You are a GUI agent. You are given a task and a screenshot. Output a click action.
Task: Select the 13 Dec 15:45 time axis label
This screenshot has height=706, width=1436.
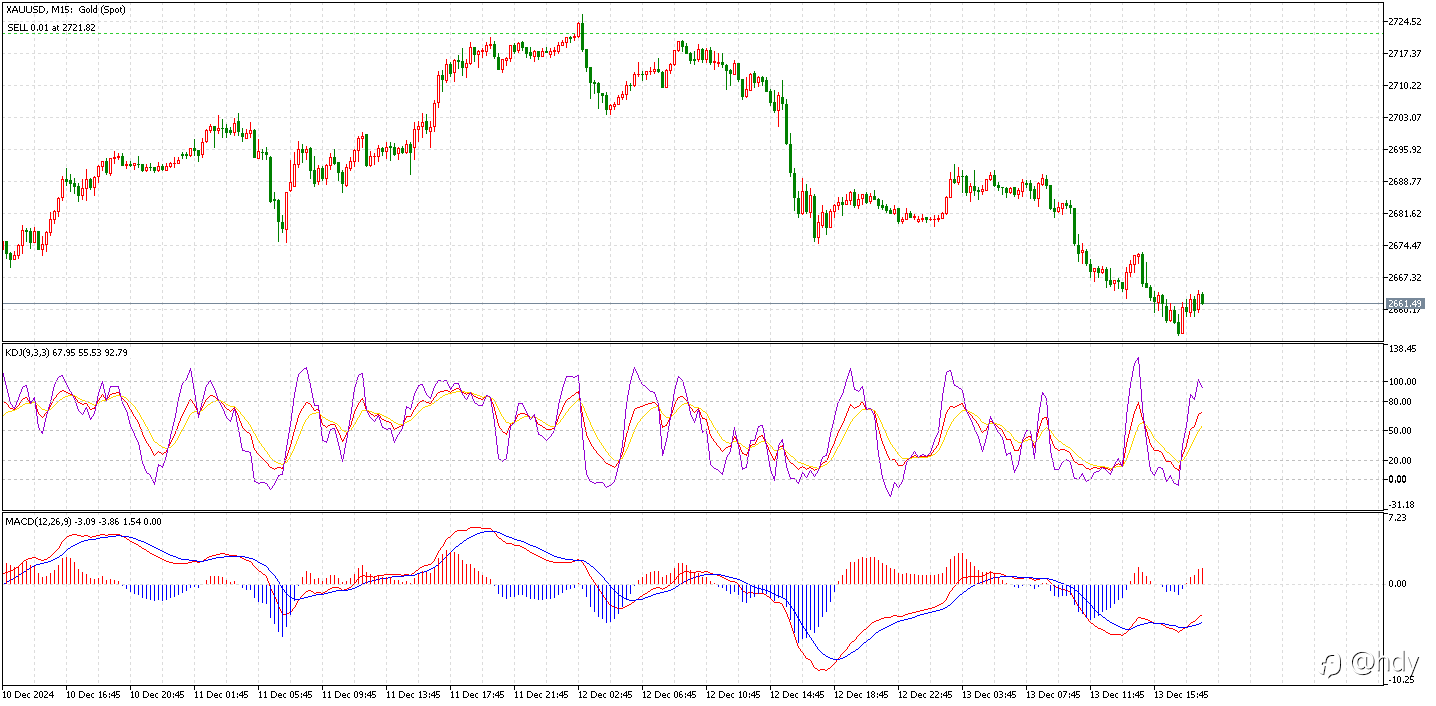(1183, 693)
